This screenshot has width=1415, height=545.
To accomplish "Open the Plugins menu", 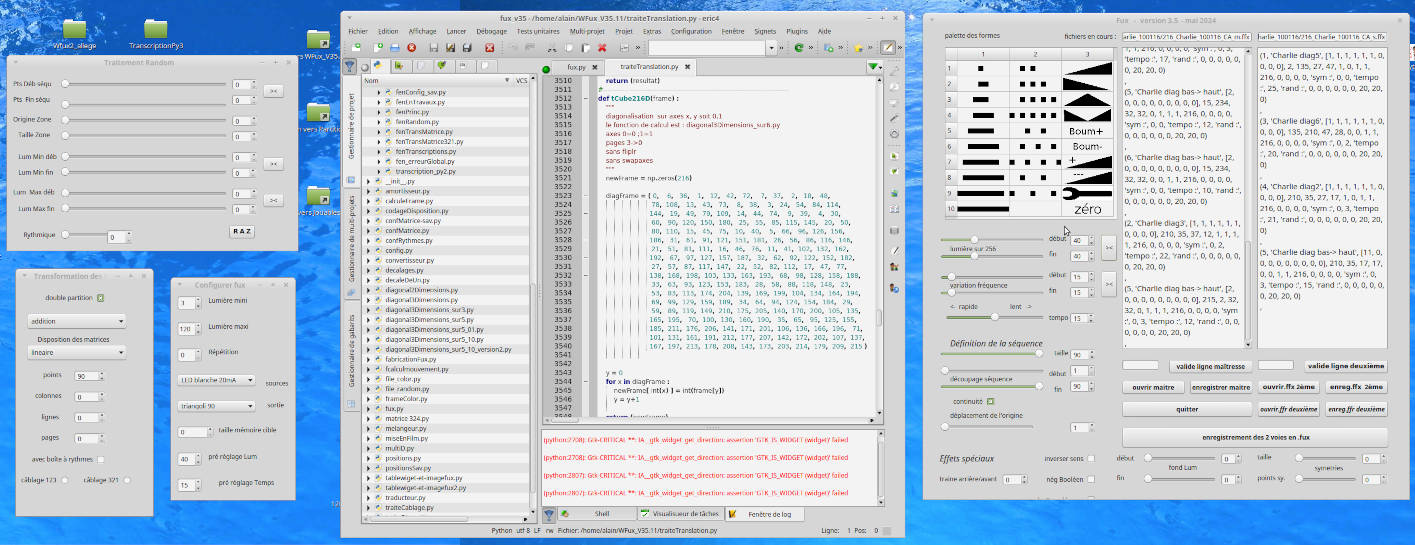I will click(x=797, y=31).
